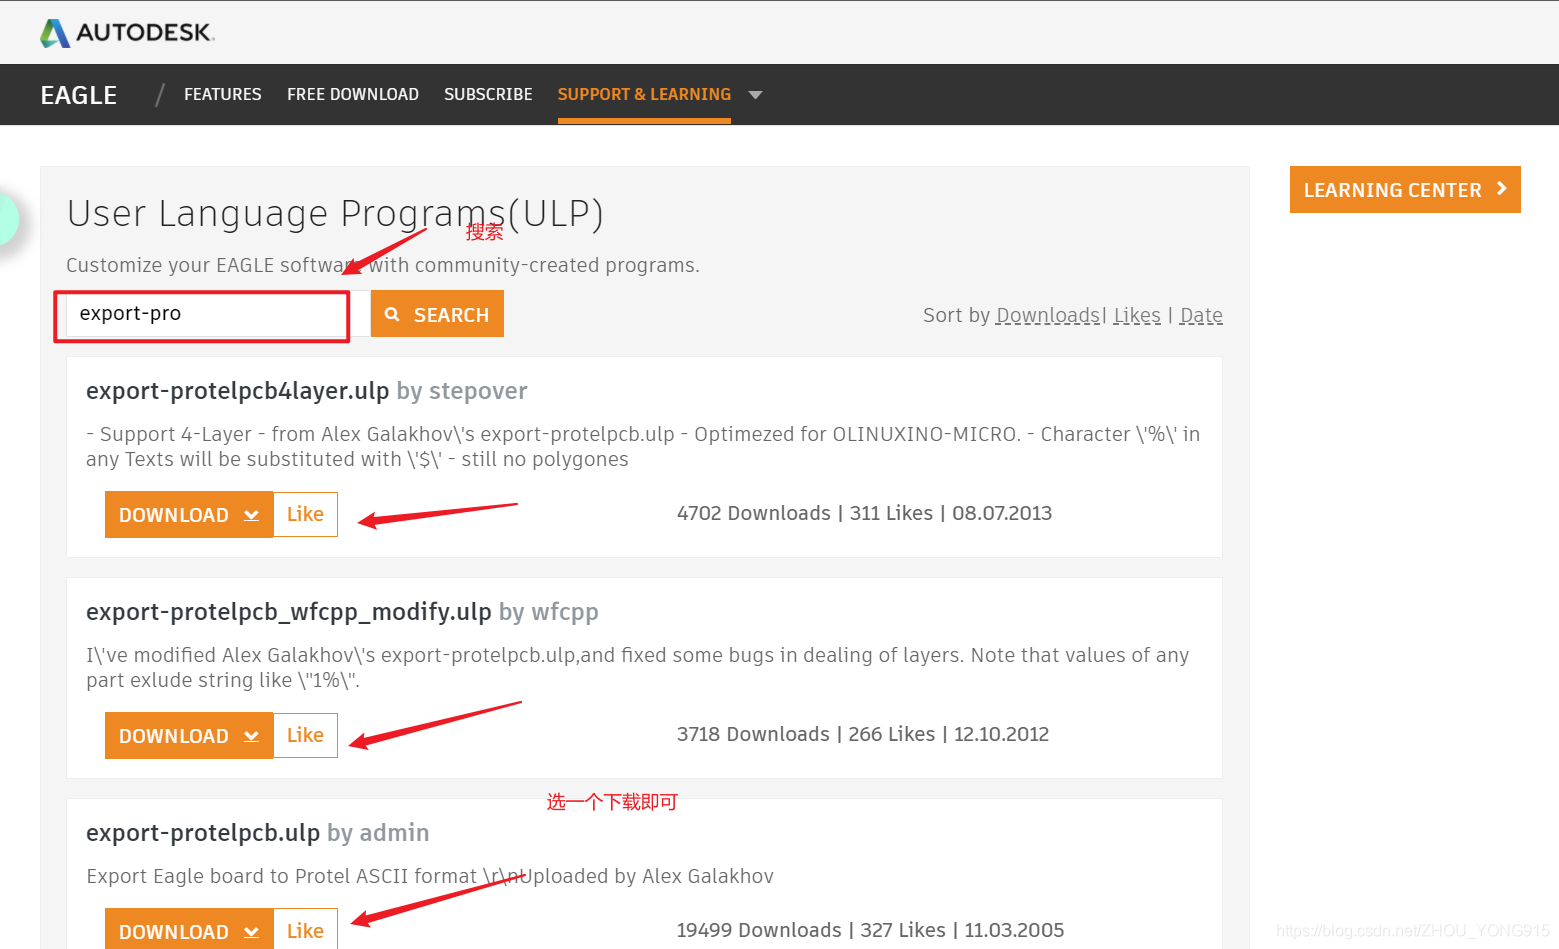This screenshot has height=949, width=1559.
Task: Click the Autodesk logo
Action: click(x=127, y=33)
